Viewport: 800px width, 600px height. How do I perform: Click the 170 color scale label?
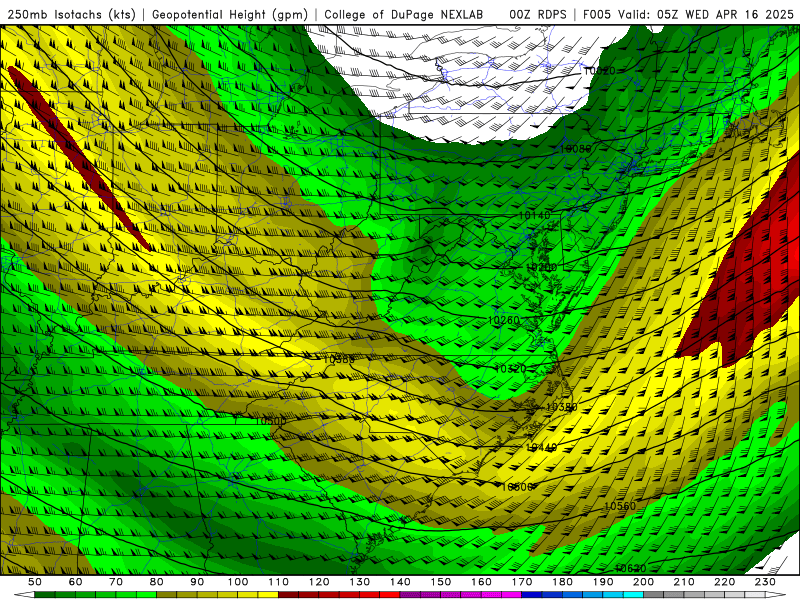[x=522, y=582]
